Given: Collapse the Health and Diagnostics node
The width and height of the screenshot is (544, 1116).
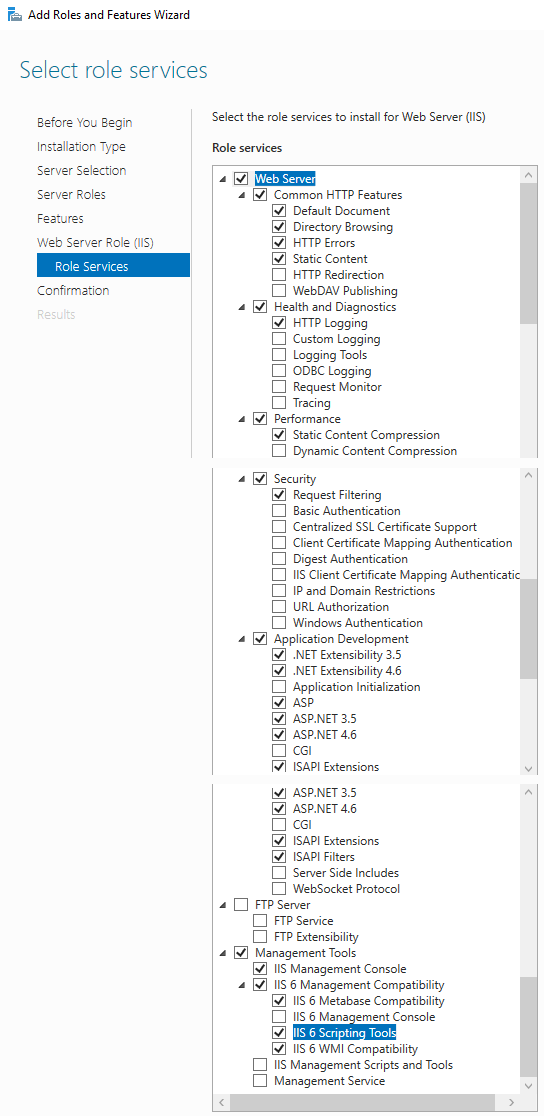Looking at the screenshot, I should coord(242,307).
